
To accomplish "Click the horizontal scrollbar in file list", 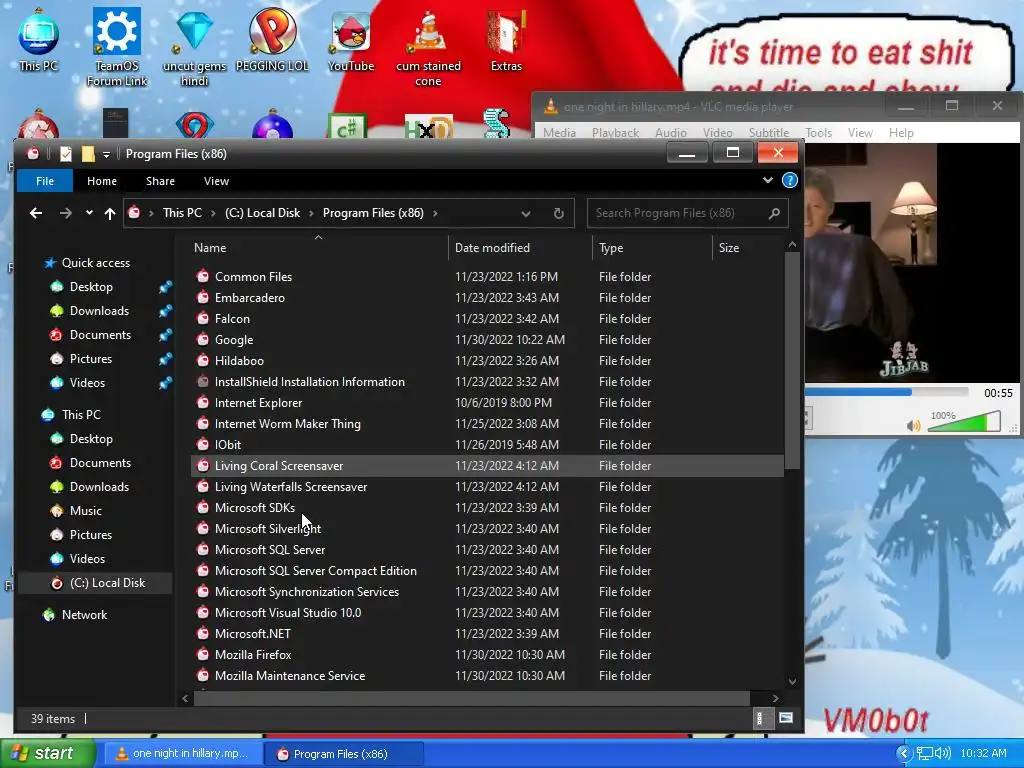I will tap(472, 698).
